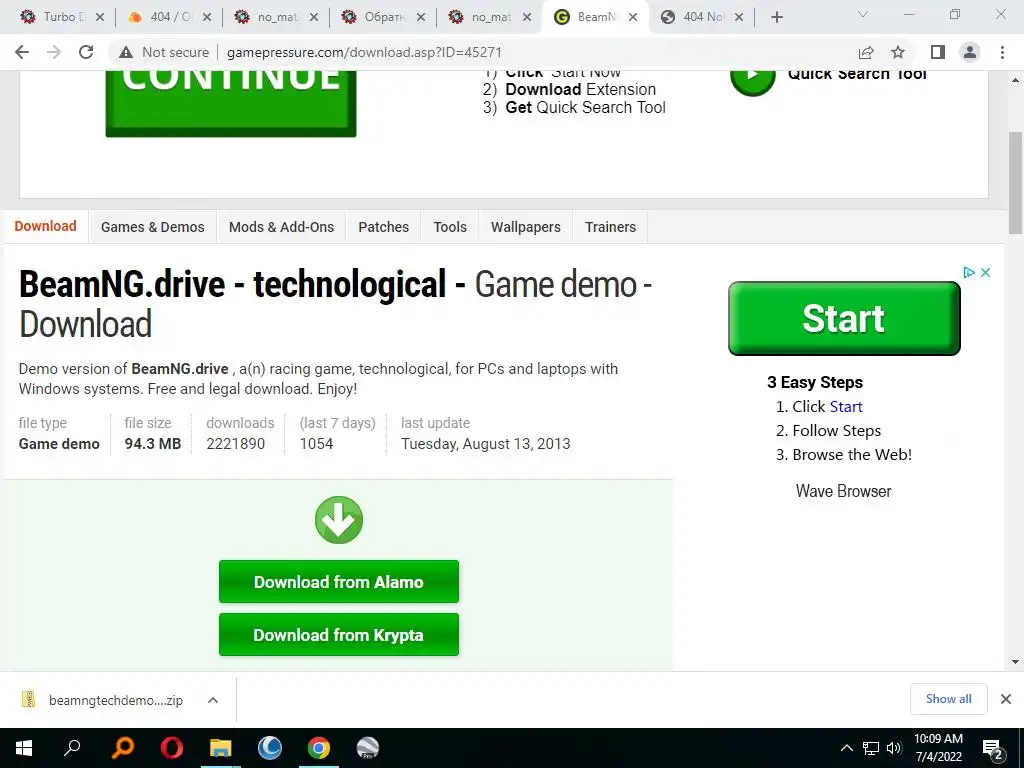Click the address bar URL
This screenshot has width=1024, height=768.
pyautogui.click(x=364, y=52)
